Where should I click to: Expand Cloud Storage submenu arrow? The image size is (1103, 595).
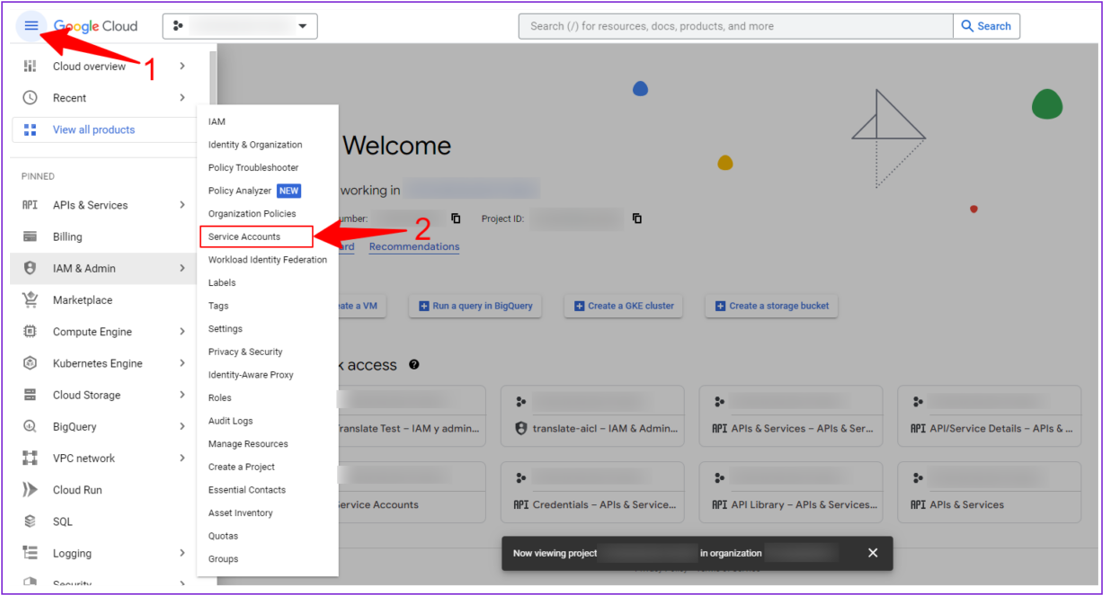pyautogui.click(x=182, y=395)
